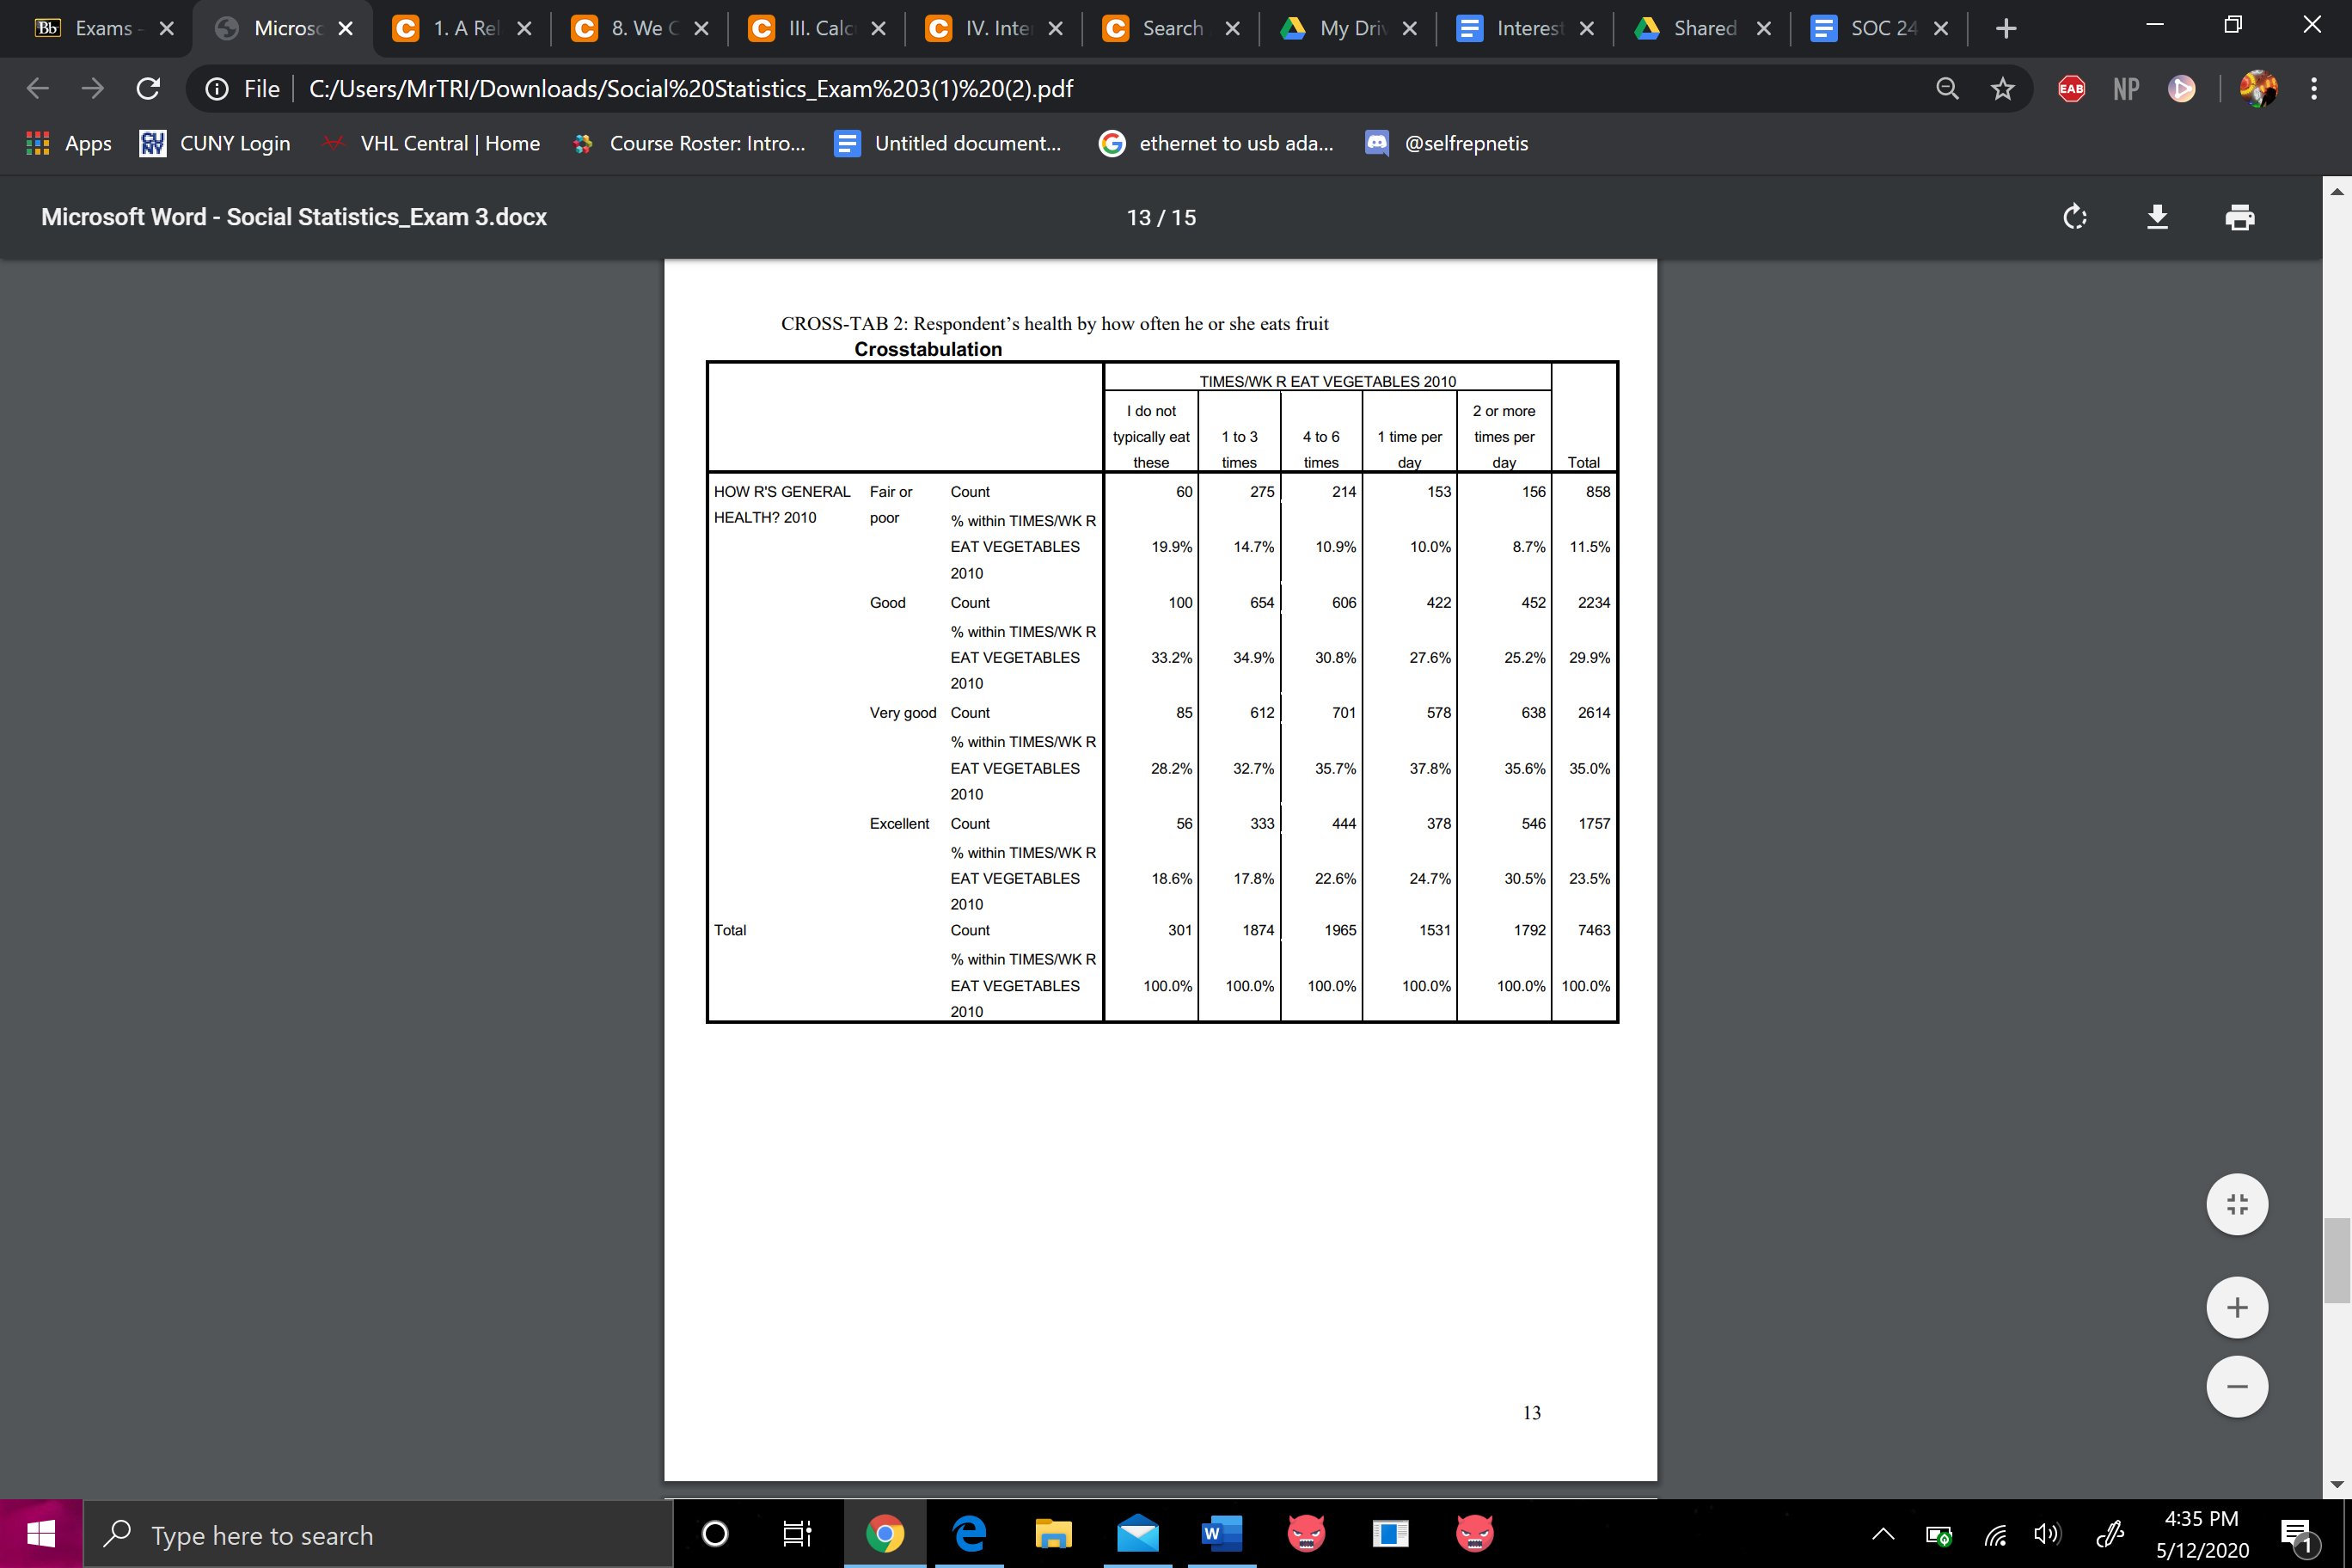Image resolution: width=2352 pixels, height=1568 pixels.
Task: Zoom in using the plus control
Action: 2237,1306
